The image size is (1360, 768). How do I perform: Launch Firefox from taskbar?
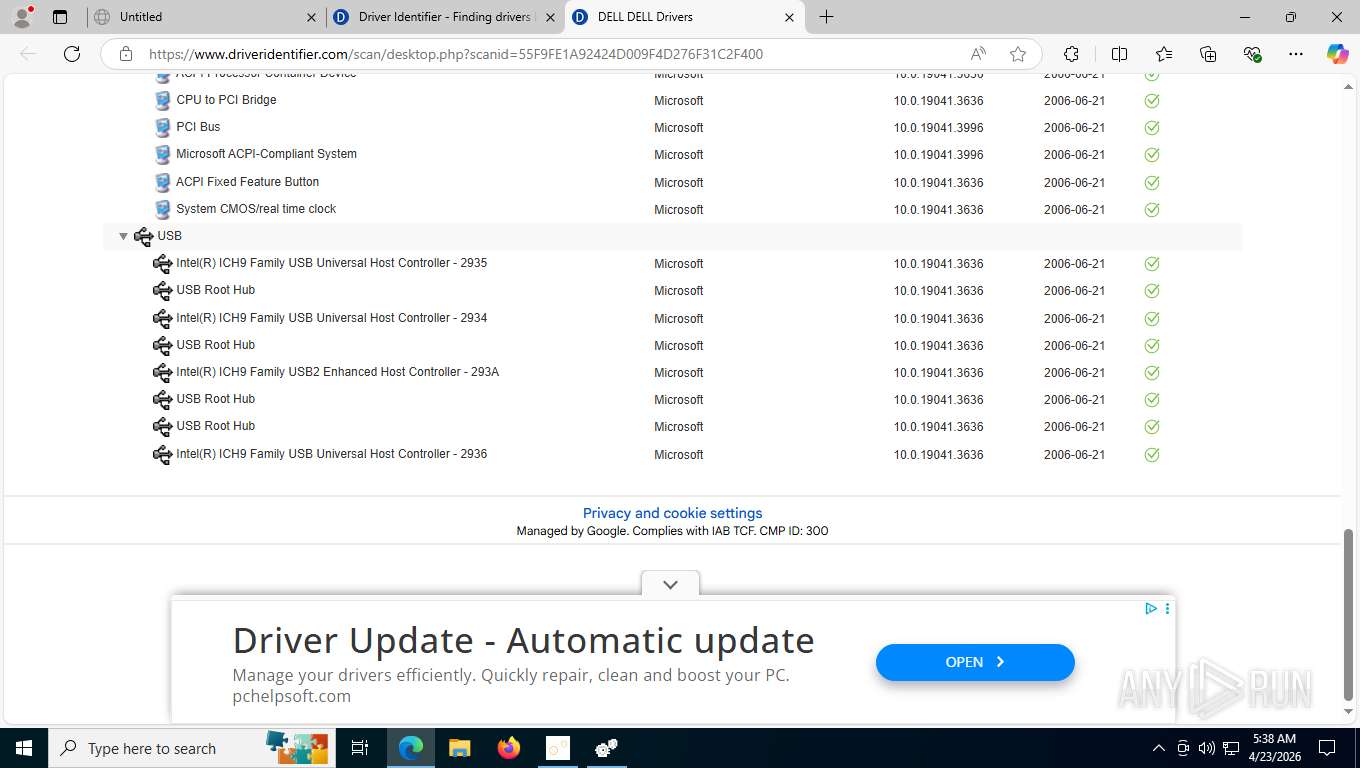click(509, 748)
